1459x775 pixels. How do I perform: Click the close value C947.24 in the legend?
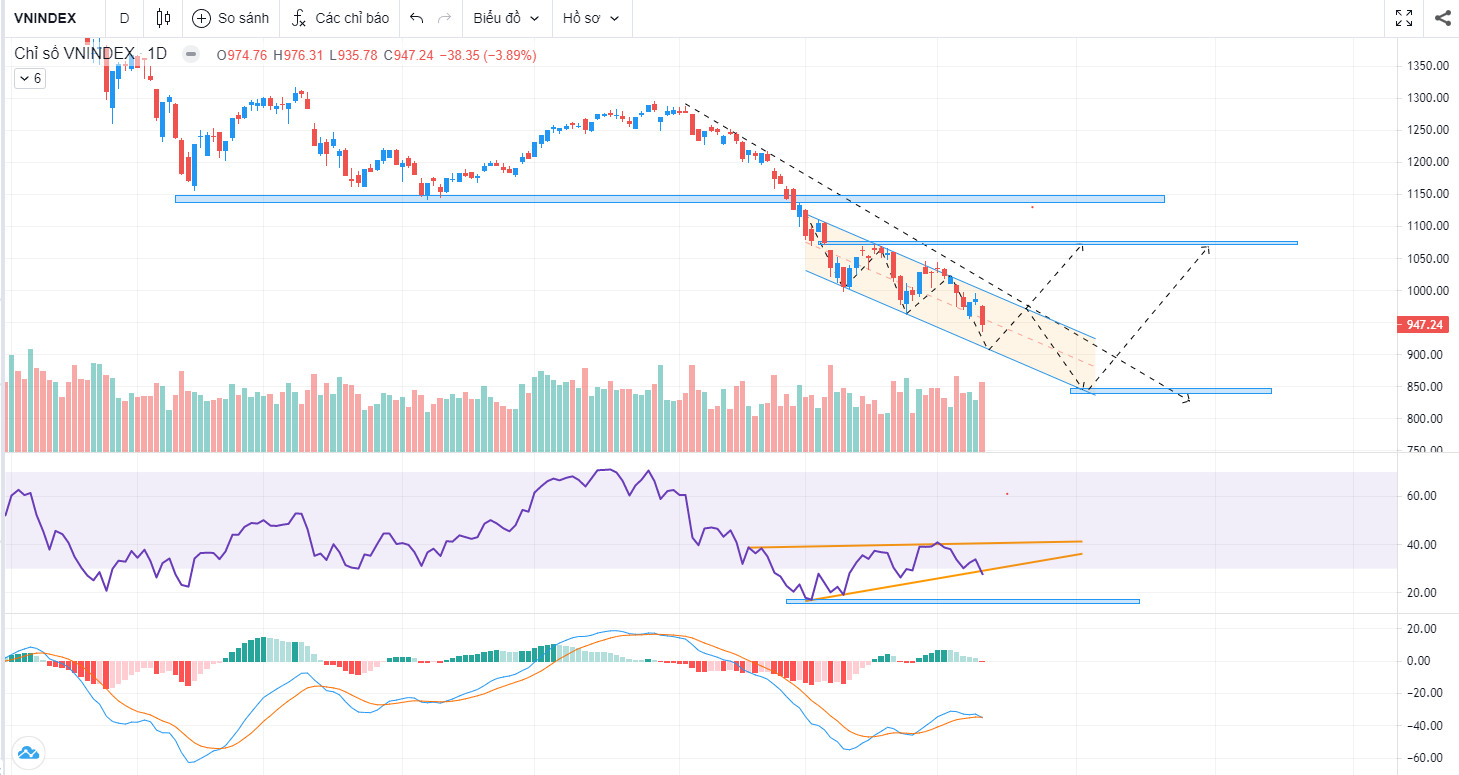click(x=408, y=55)
